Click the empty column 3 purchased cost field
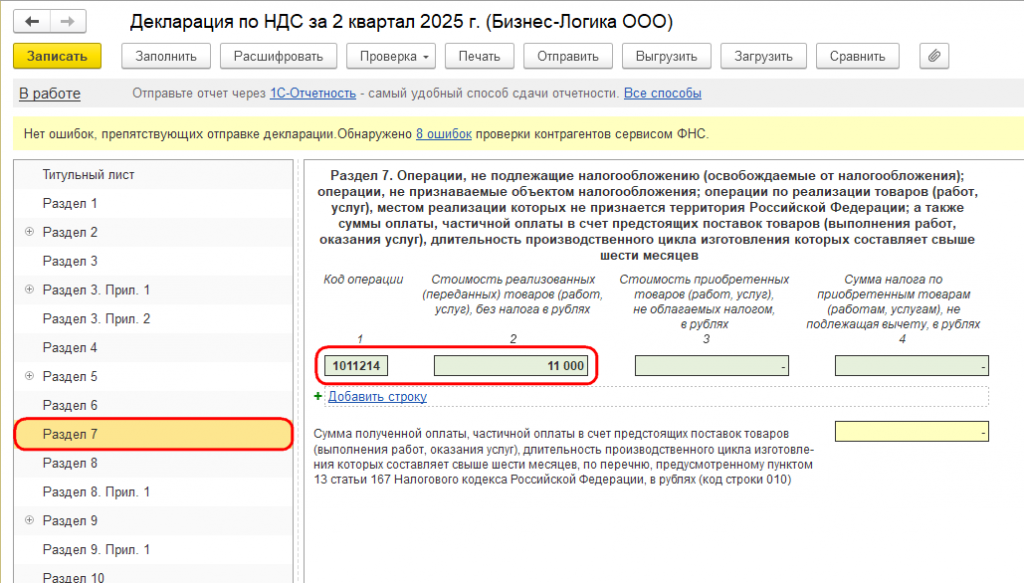 (x=712, y=366)
